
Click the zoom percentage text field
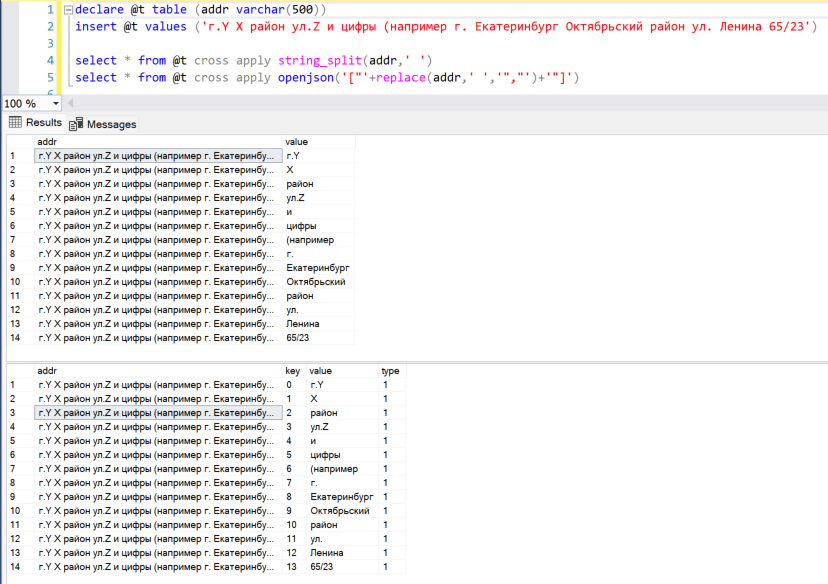coord(22,103)
